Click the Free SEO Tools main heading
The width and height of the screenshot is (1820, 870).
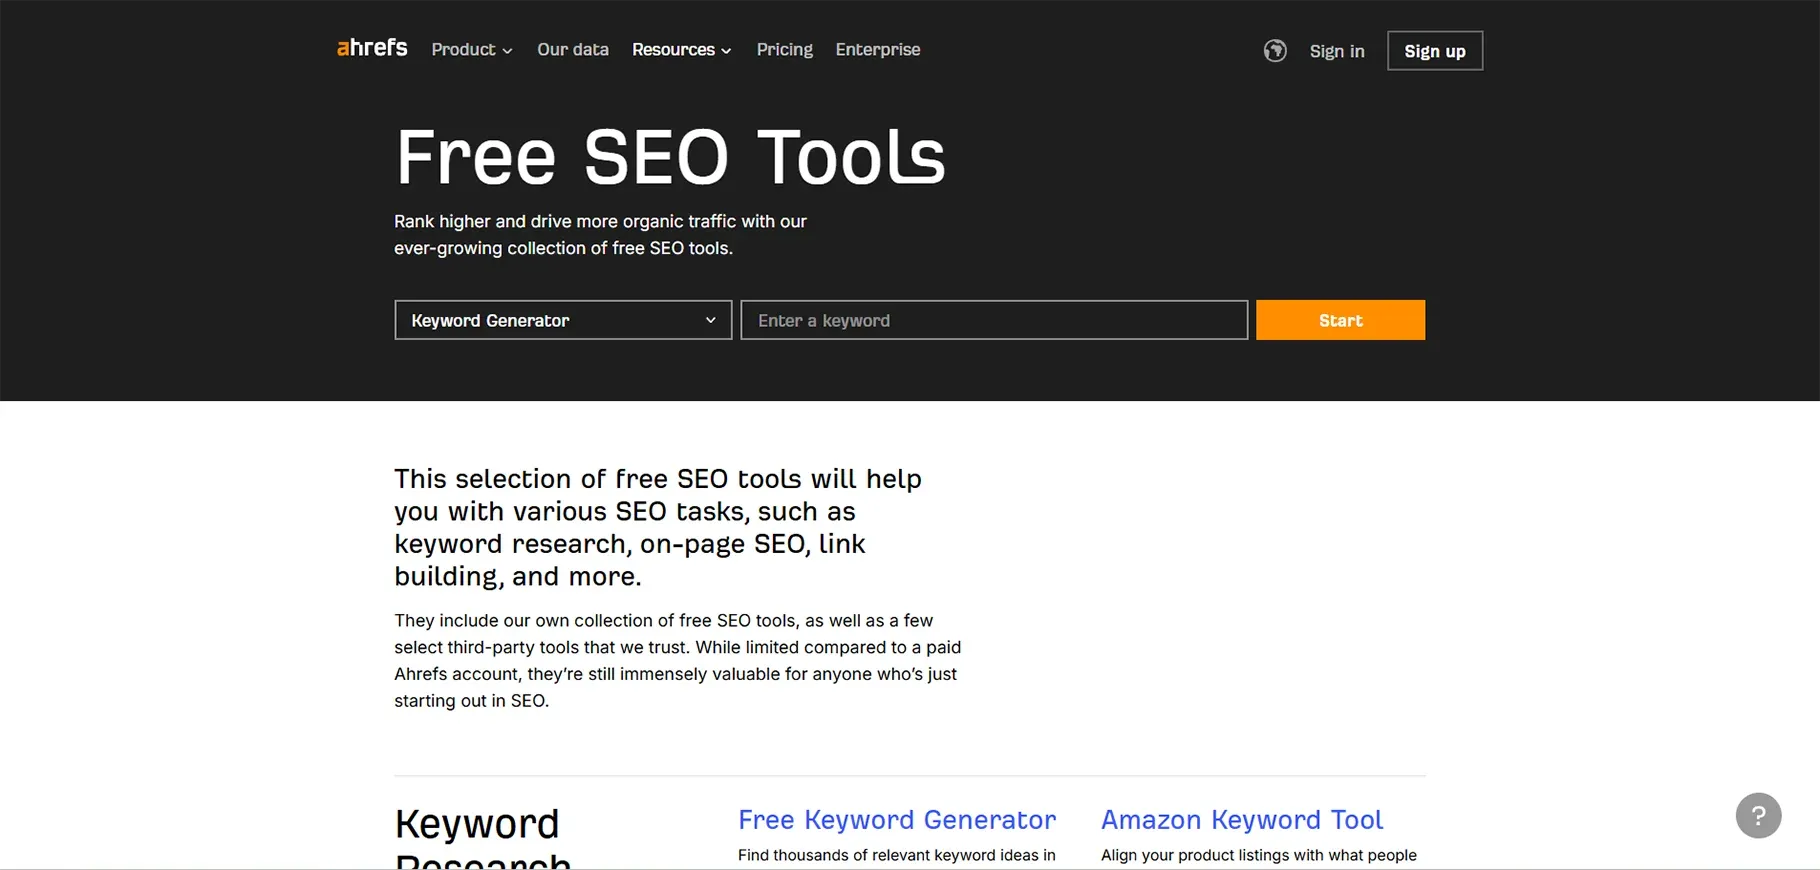[x=669, y=157]
